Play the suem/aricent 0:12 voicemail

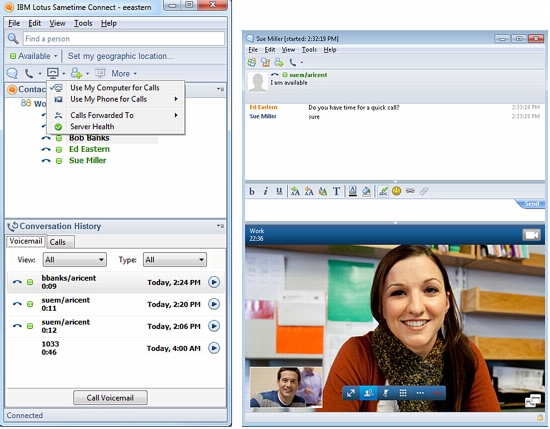pyautogui.click(x=214, y=326)
